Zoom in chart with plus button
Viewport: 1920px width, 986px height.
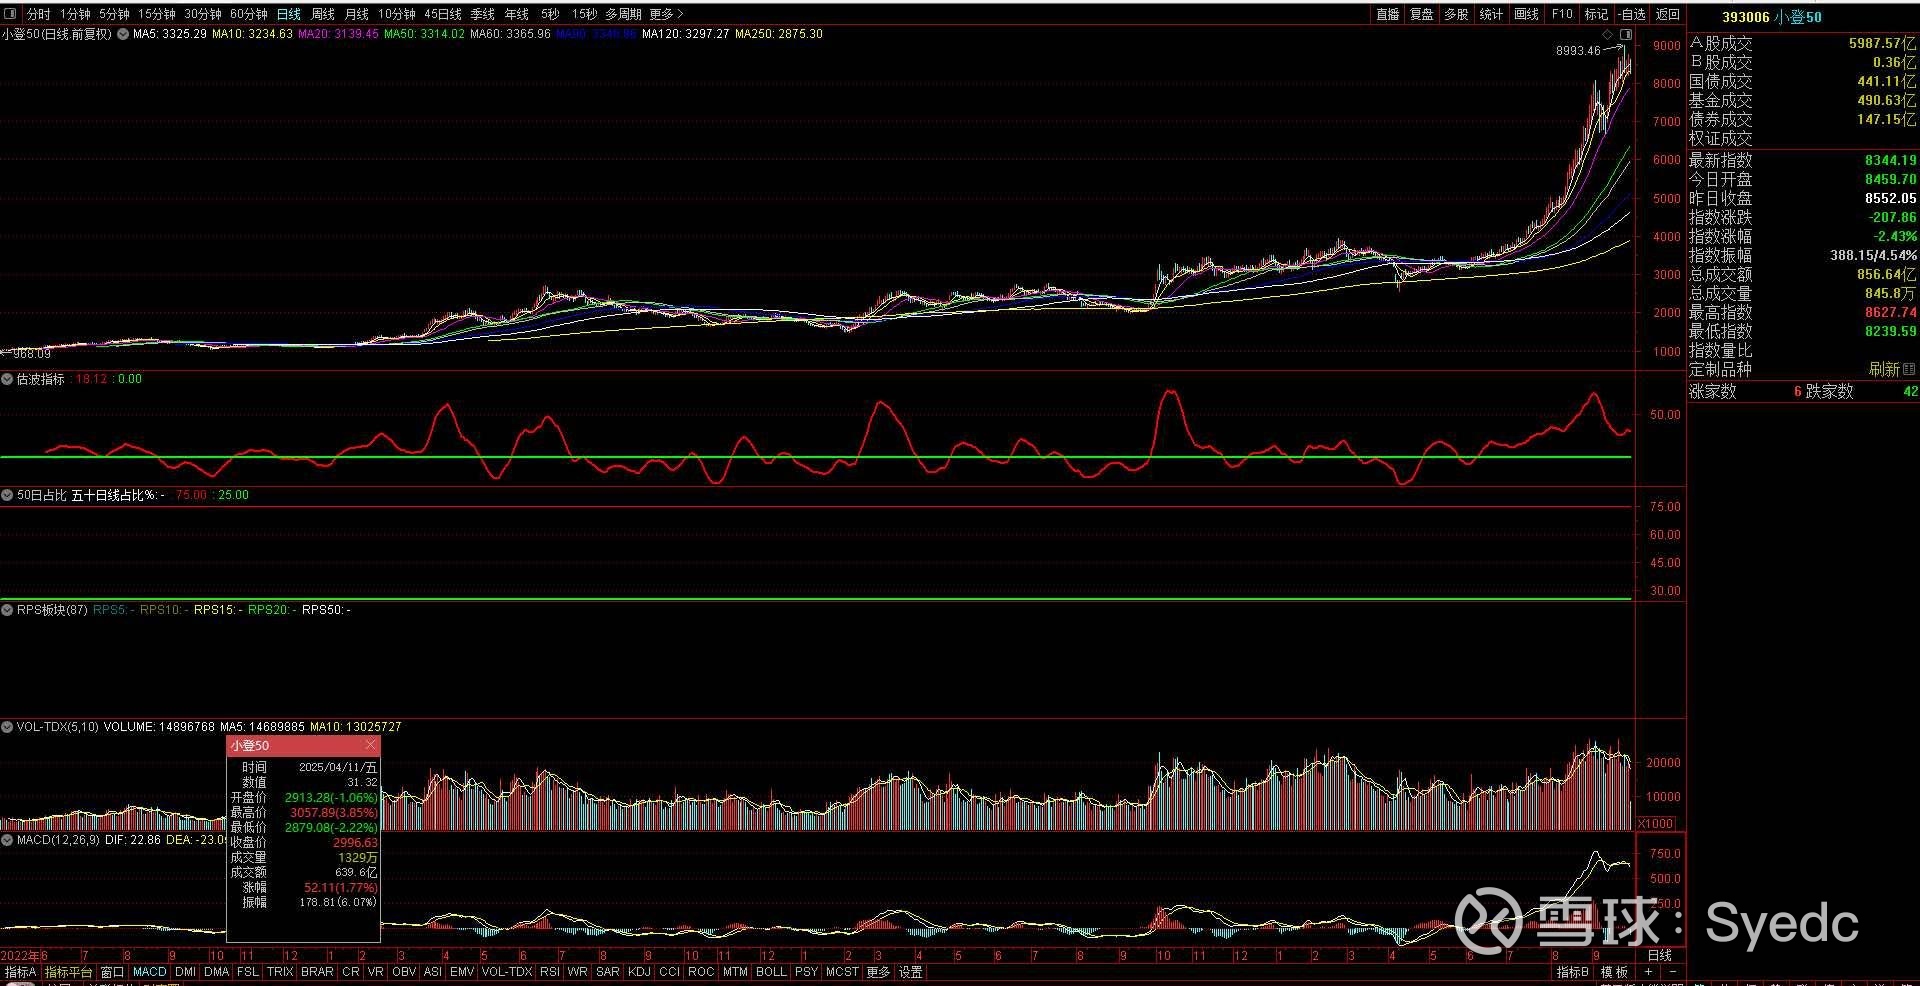1648,972
